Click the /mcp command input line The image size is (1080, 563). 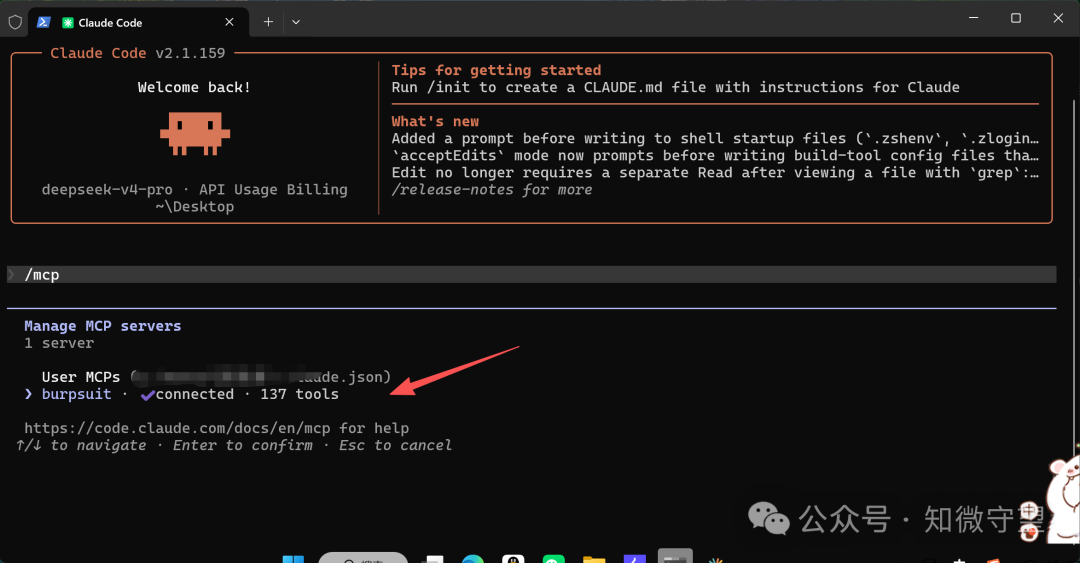531,274
